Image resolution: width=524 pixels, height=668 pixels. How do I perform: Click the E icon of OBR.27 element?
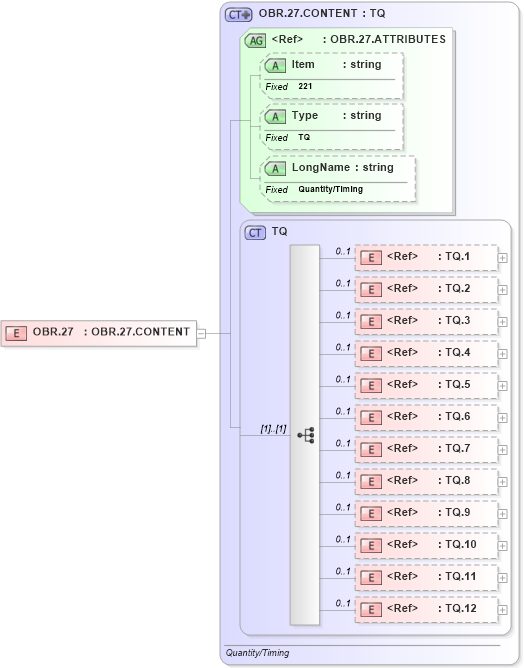(16, 333)
